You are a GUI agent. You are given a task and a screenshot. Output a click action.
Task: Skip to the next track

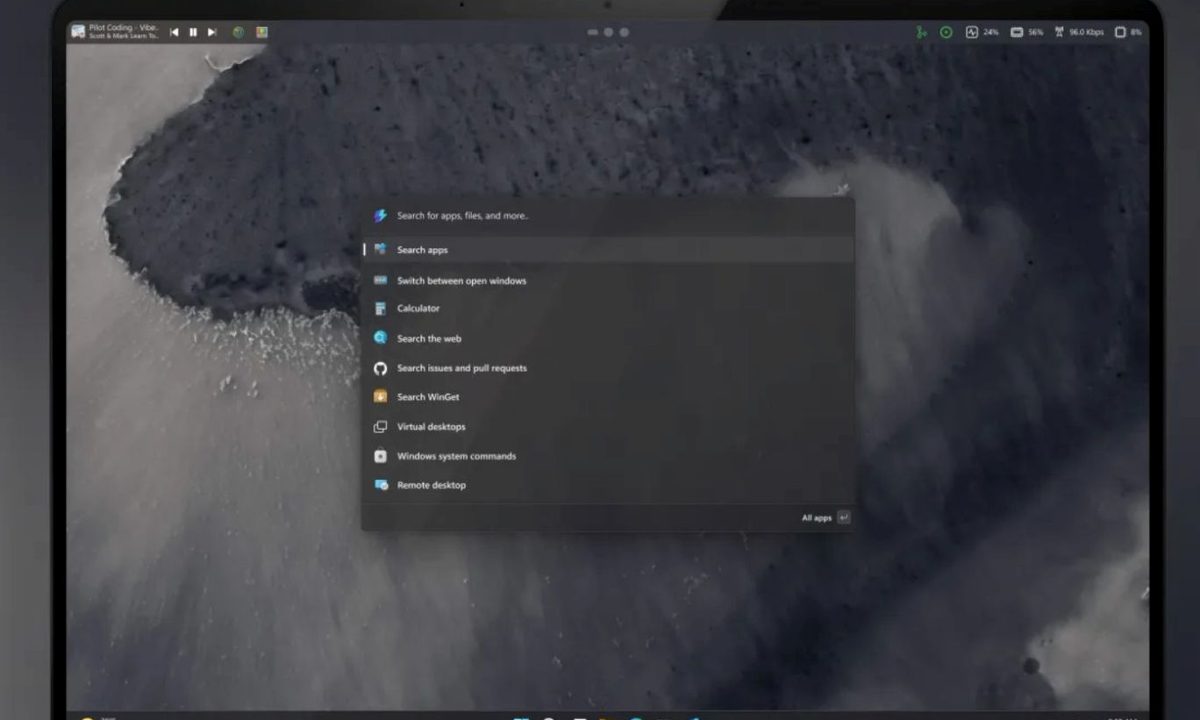[212, 32]
